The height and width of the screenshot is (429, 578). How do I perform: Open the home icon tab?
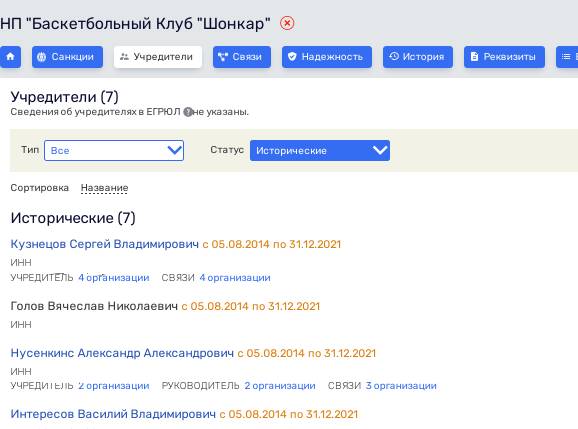[10, 57]
